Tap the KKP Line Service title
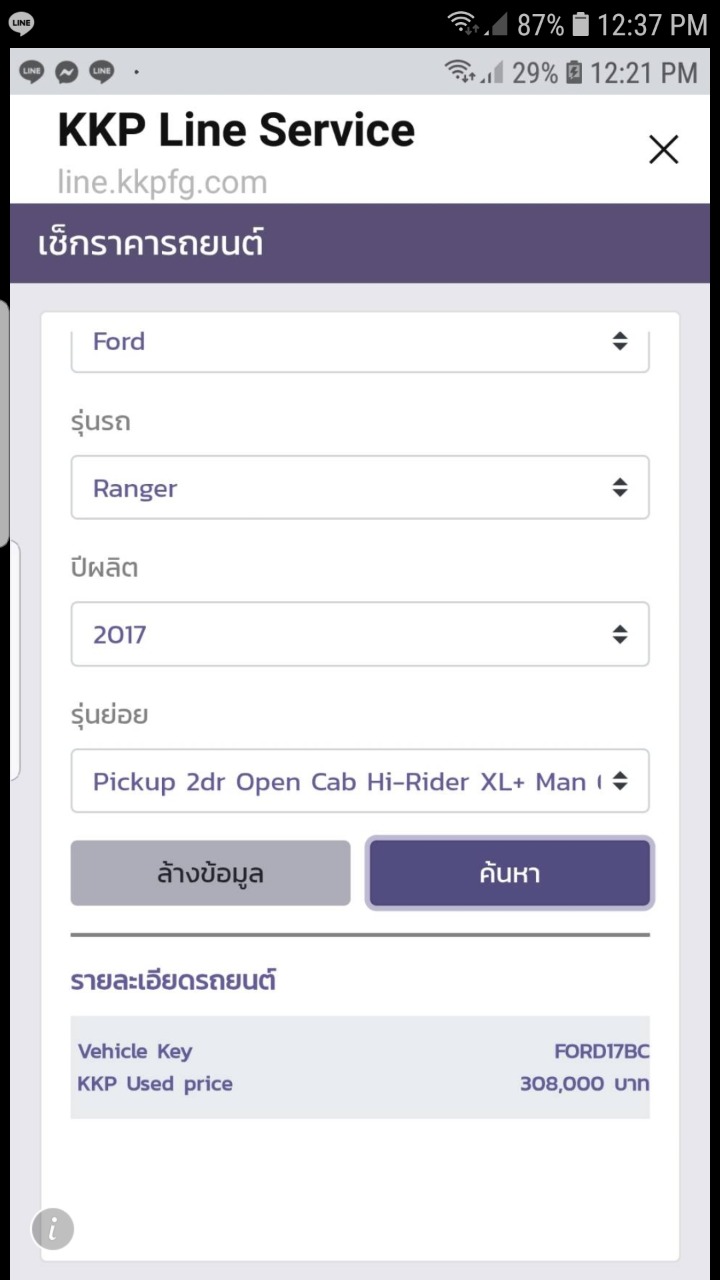The width and height of the screenshot is (720, 1280). coord(236,130)
